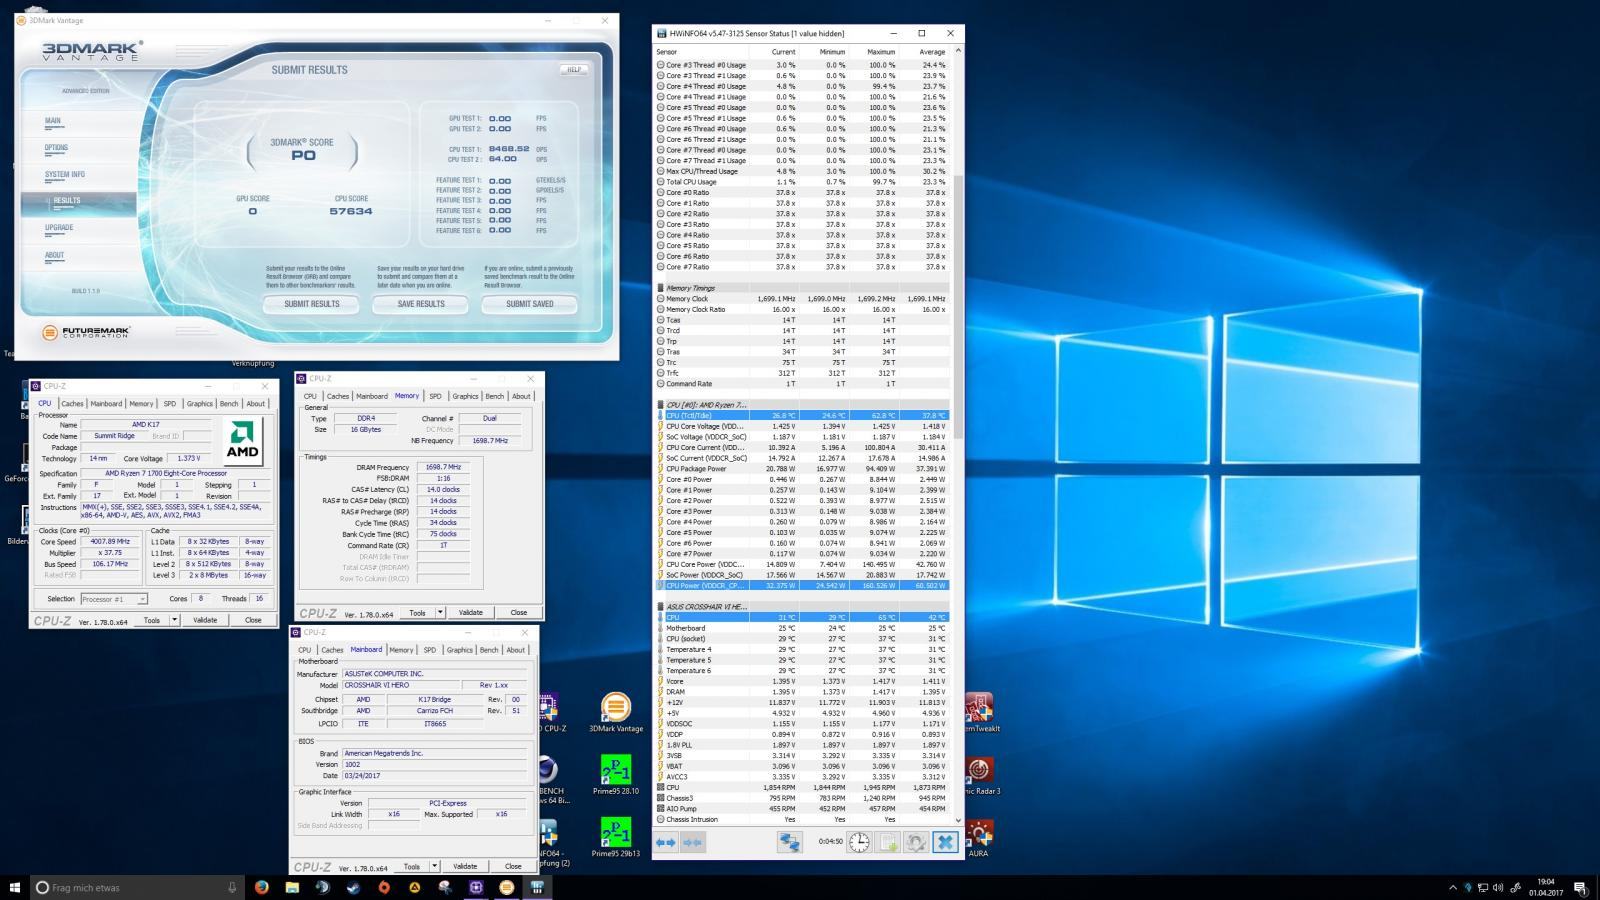This screenshot has height=900, width=1600.
Task: Open HWiNFO sensor settings gear icon
Action: pos(916,843)
